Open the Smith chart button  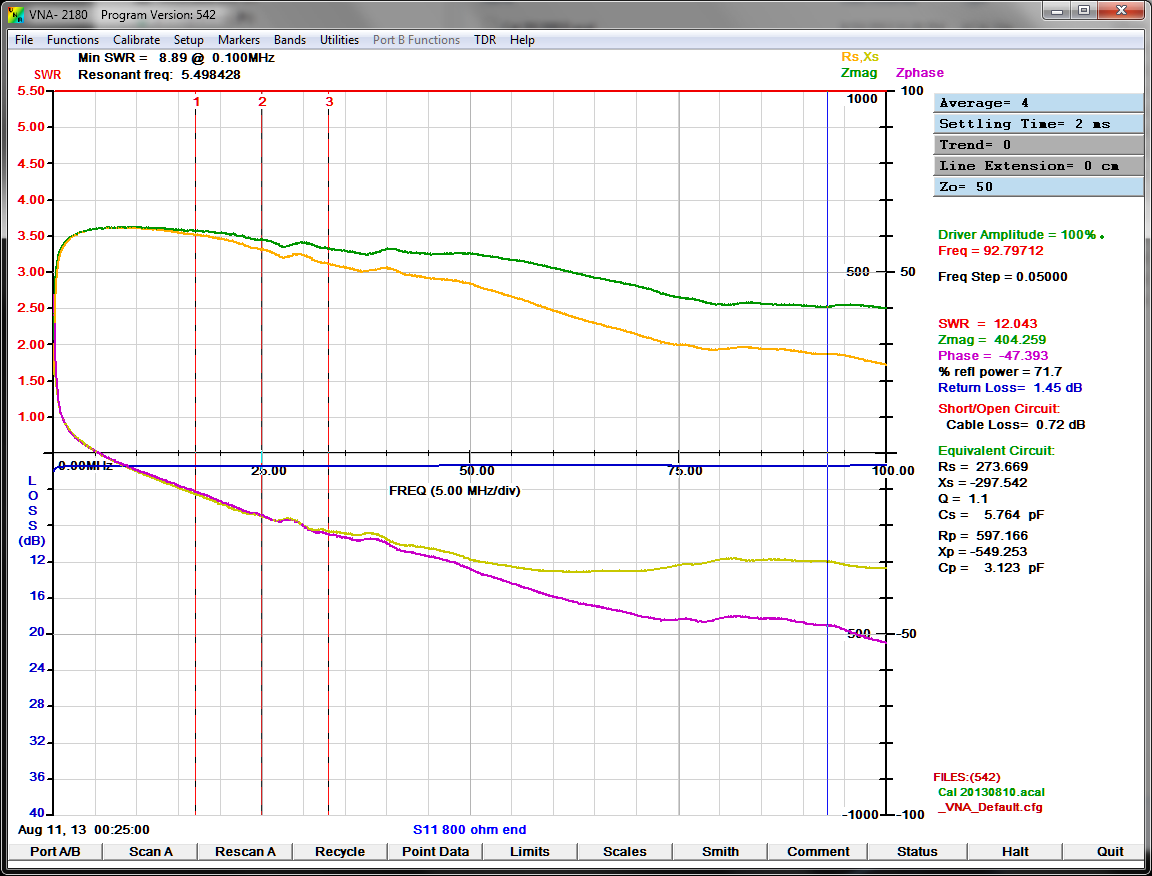click(720, 852)
